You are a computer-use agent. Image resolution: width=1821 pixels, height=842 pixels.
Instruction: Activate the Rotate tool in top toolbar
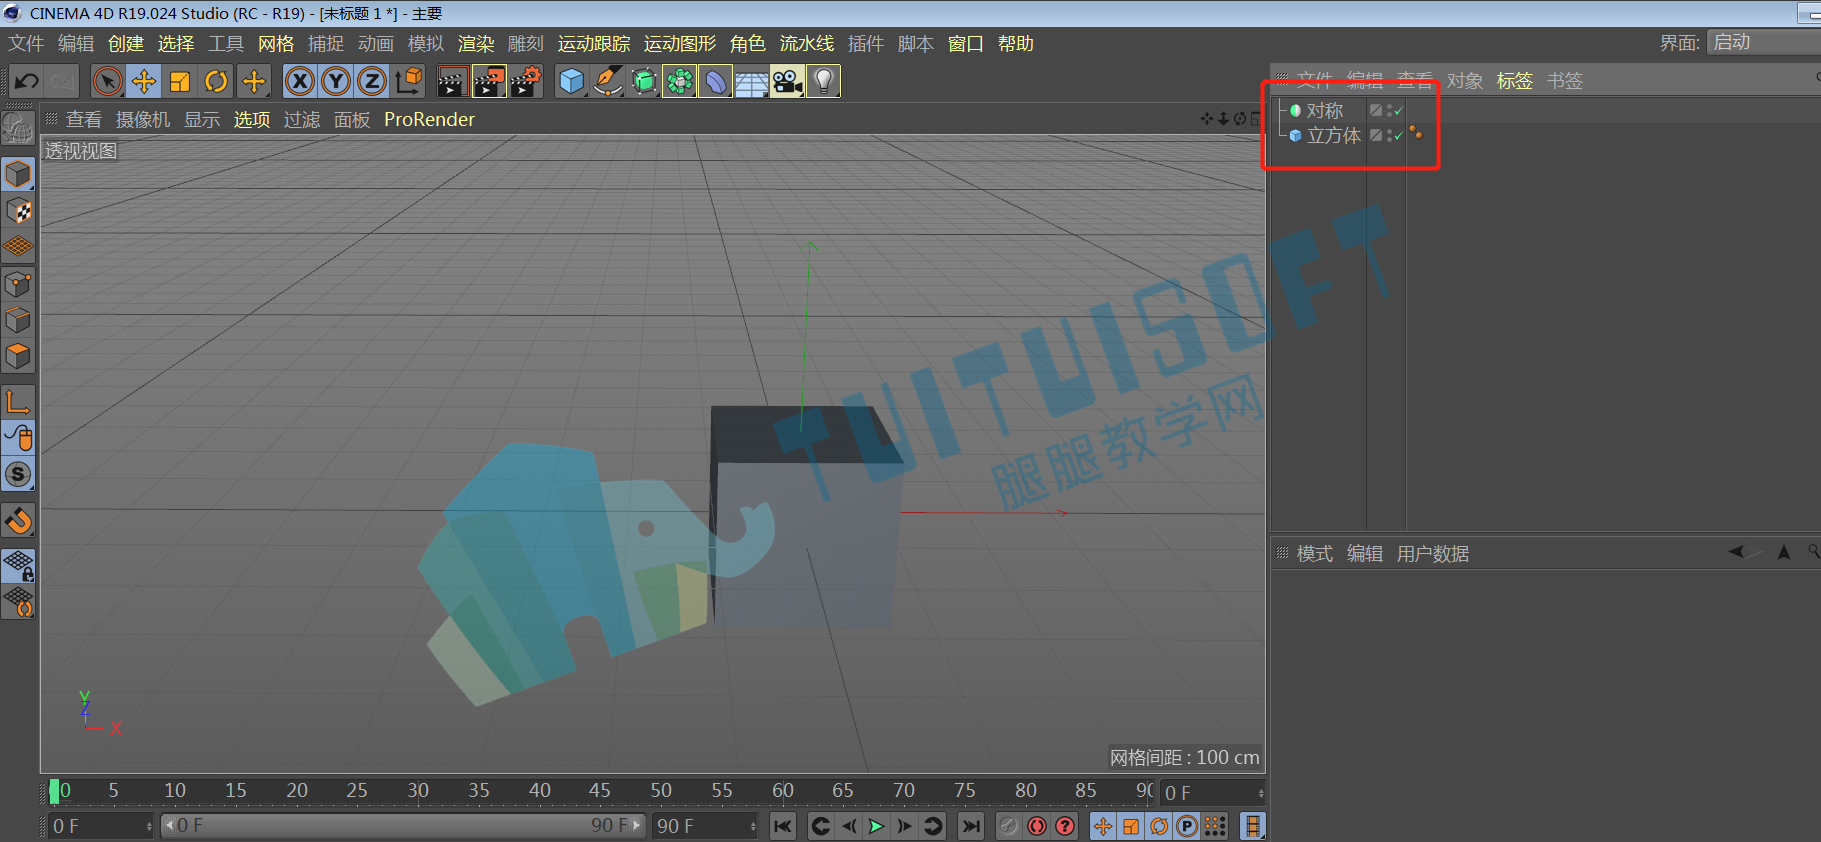[216, 81]
